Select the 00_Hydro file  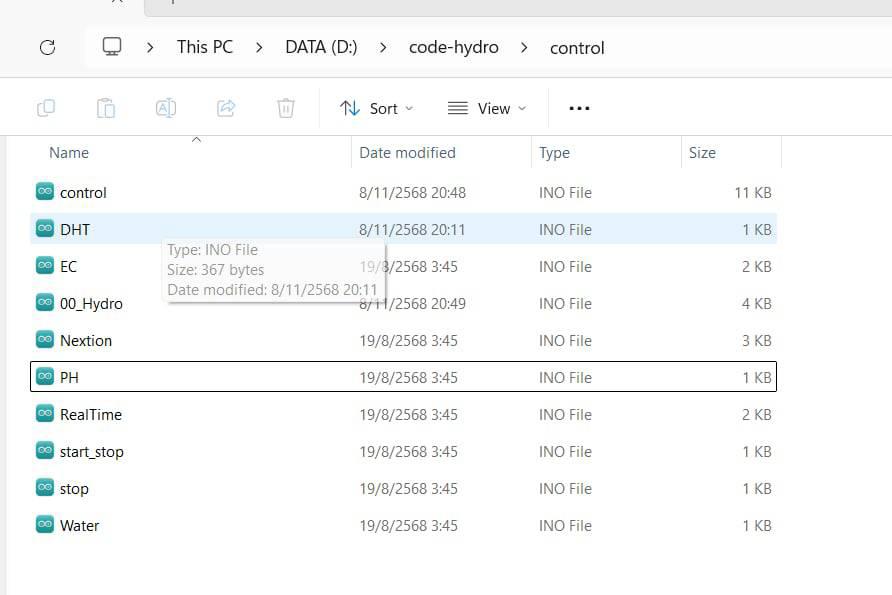pyautogui.click(x=91, y=304)
